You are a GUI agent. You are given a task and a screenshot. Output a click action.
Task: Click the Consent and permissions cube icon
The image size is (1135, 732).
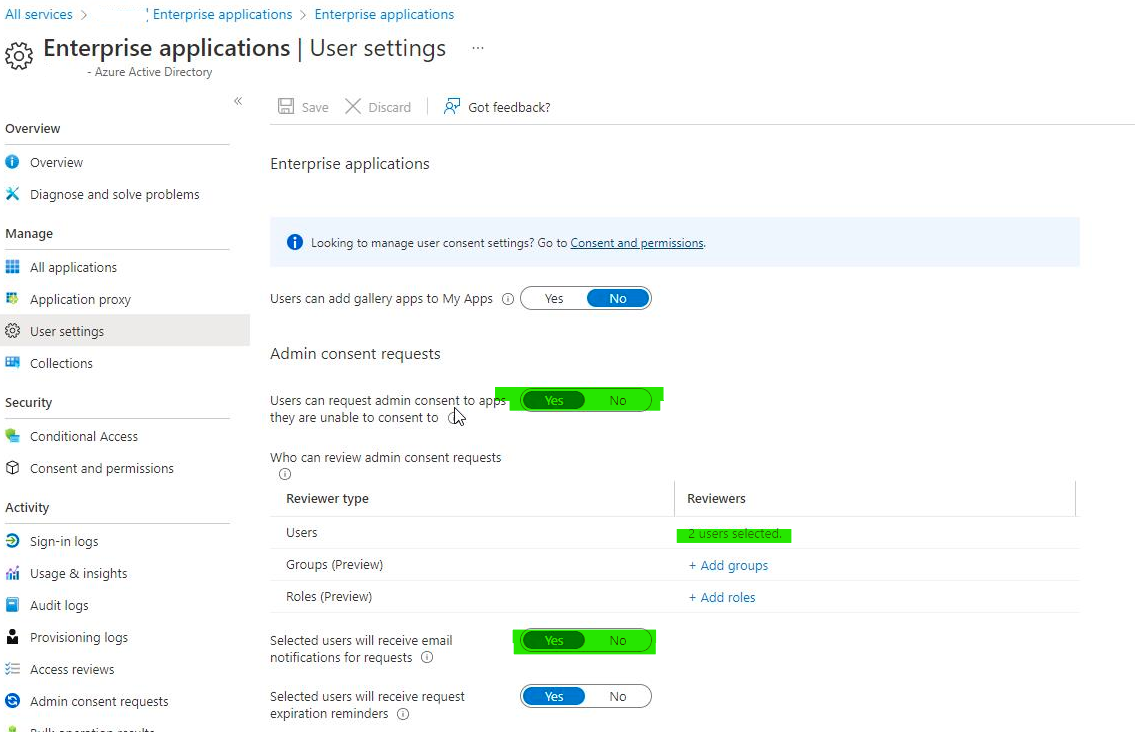(x=12, y=468)
